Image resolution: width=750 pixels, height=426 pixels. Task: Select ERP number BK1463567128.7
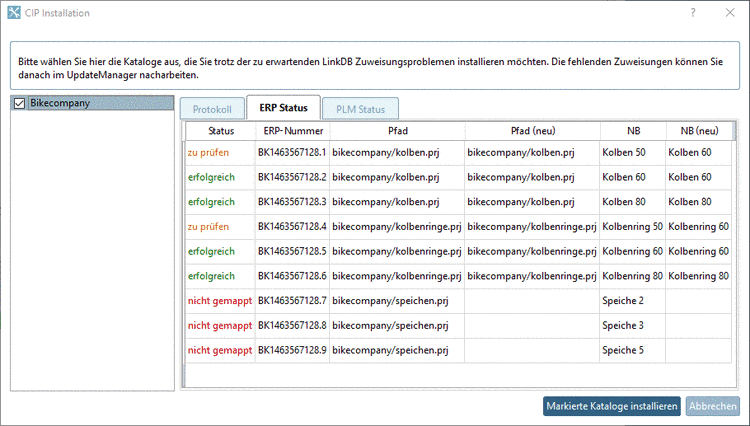[x=293, y=301]
